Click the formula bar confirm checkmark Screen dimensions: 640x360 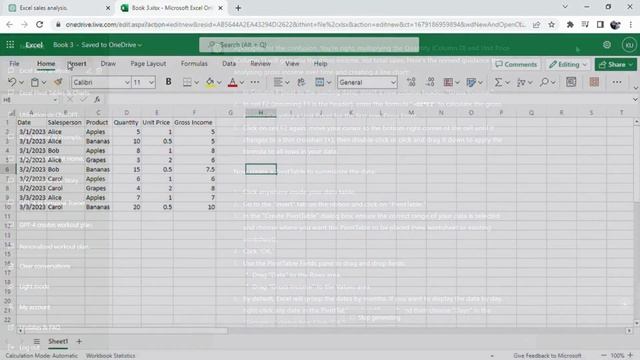(x=83, y=99)
